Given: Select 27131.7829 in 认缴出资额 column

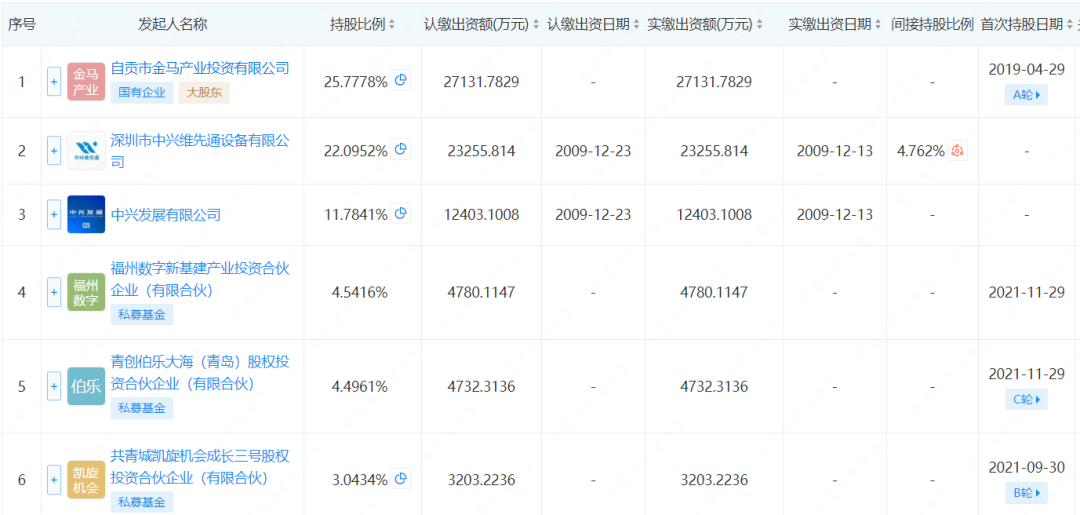Looking at the screenshot, I should click(481, 82).
